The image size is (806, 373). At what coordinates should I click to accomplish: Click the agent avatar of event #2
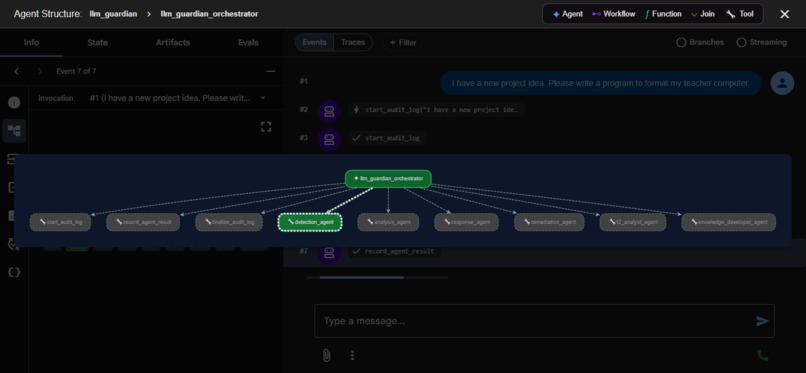tap(329, 111)
